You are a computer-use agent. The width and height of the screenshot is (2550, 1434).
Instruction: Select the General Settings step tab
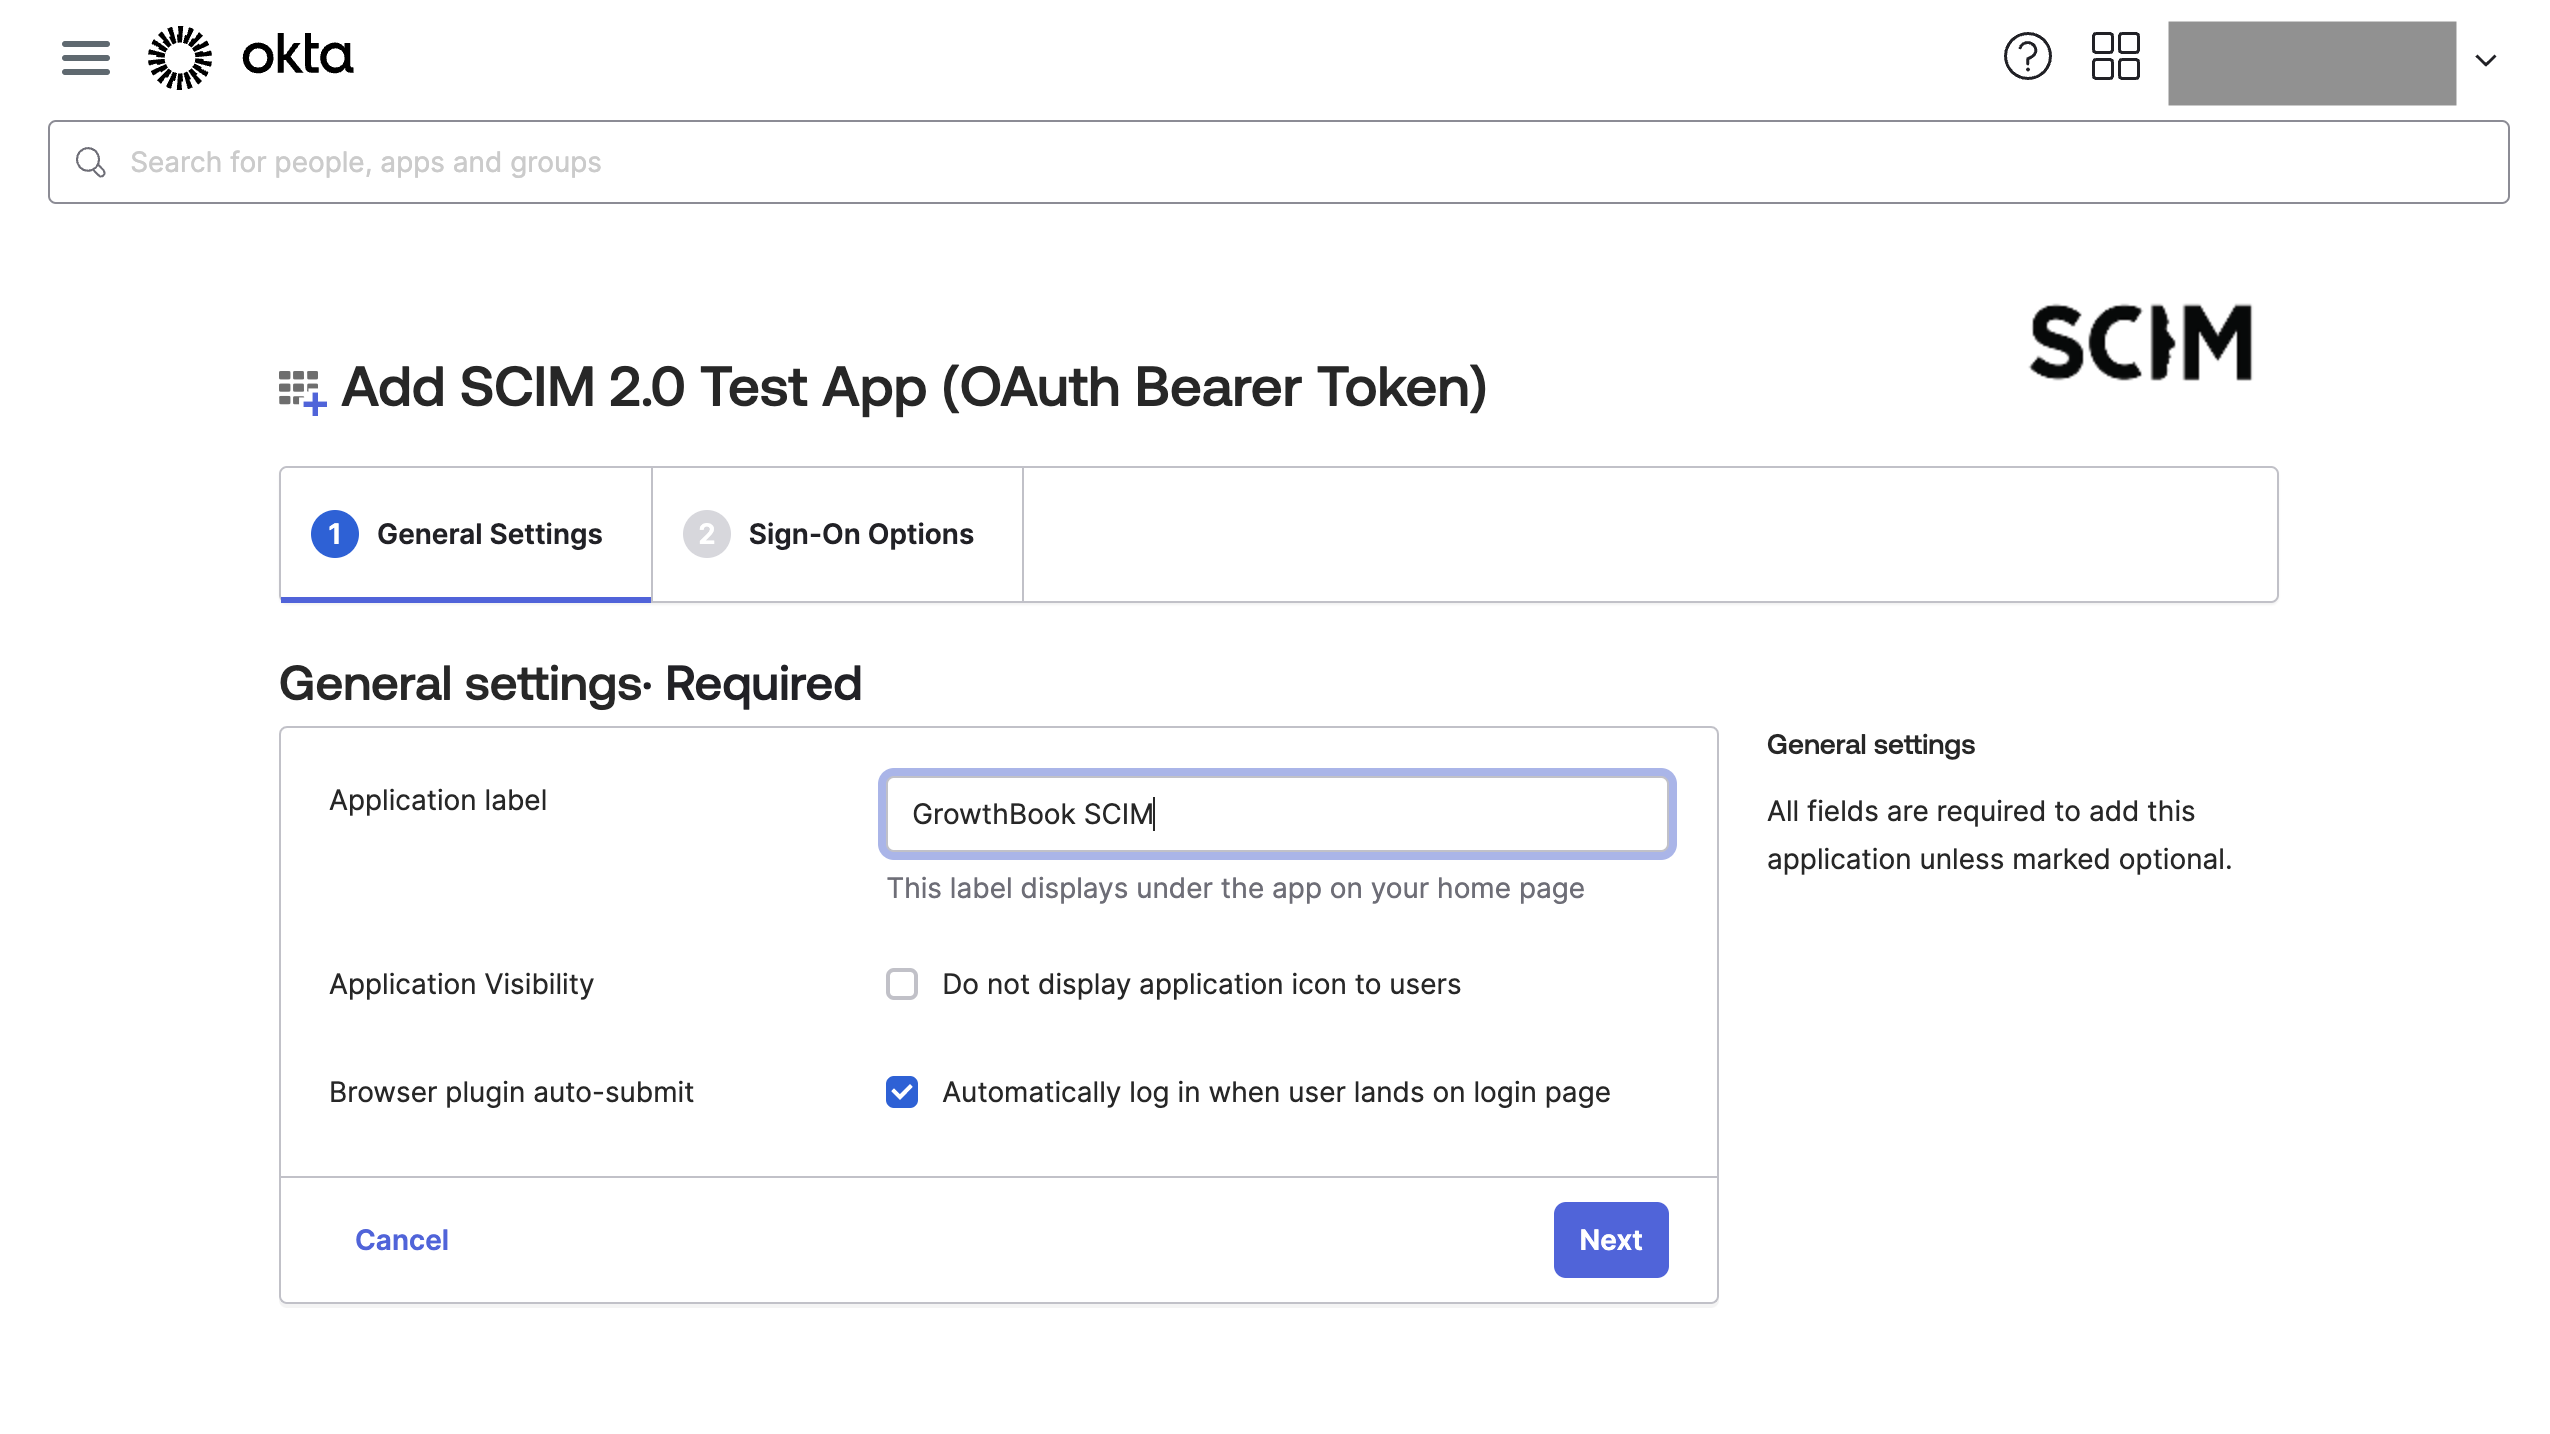tap(466, 534)
